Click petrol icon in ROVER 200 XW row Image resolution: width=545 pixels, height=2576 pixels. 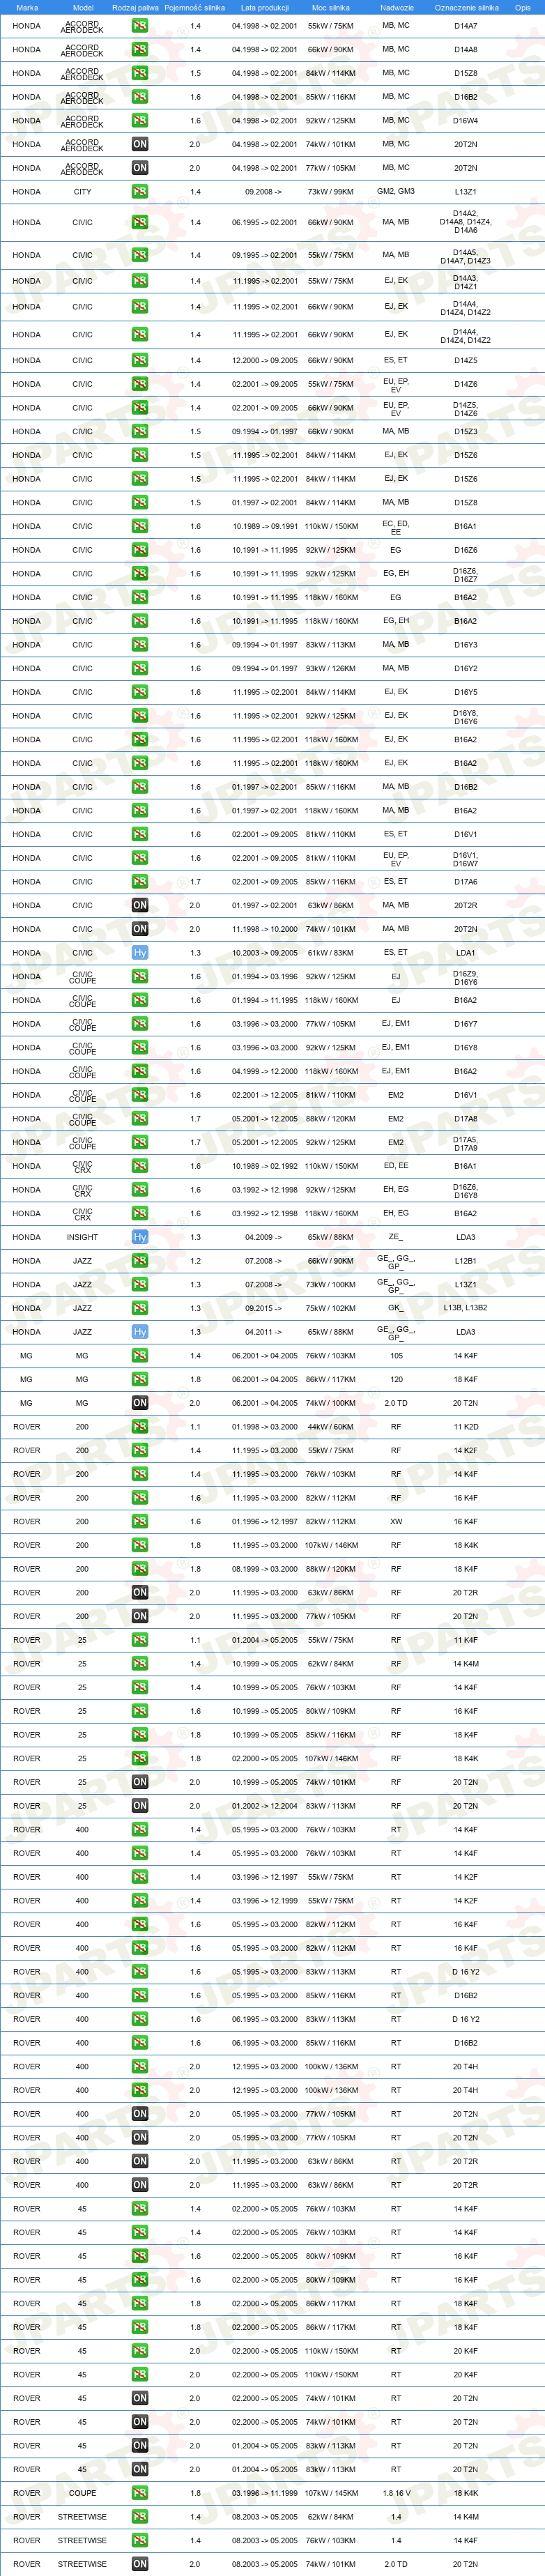140,1522
